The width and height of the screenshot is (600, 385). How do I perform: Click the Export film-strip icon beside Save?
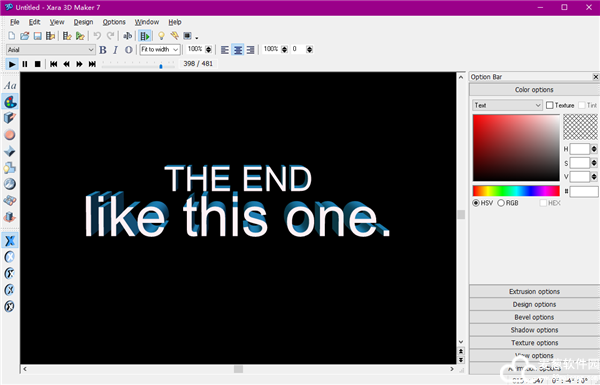(x=50, y=36)
